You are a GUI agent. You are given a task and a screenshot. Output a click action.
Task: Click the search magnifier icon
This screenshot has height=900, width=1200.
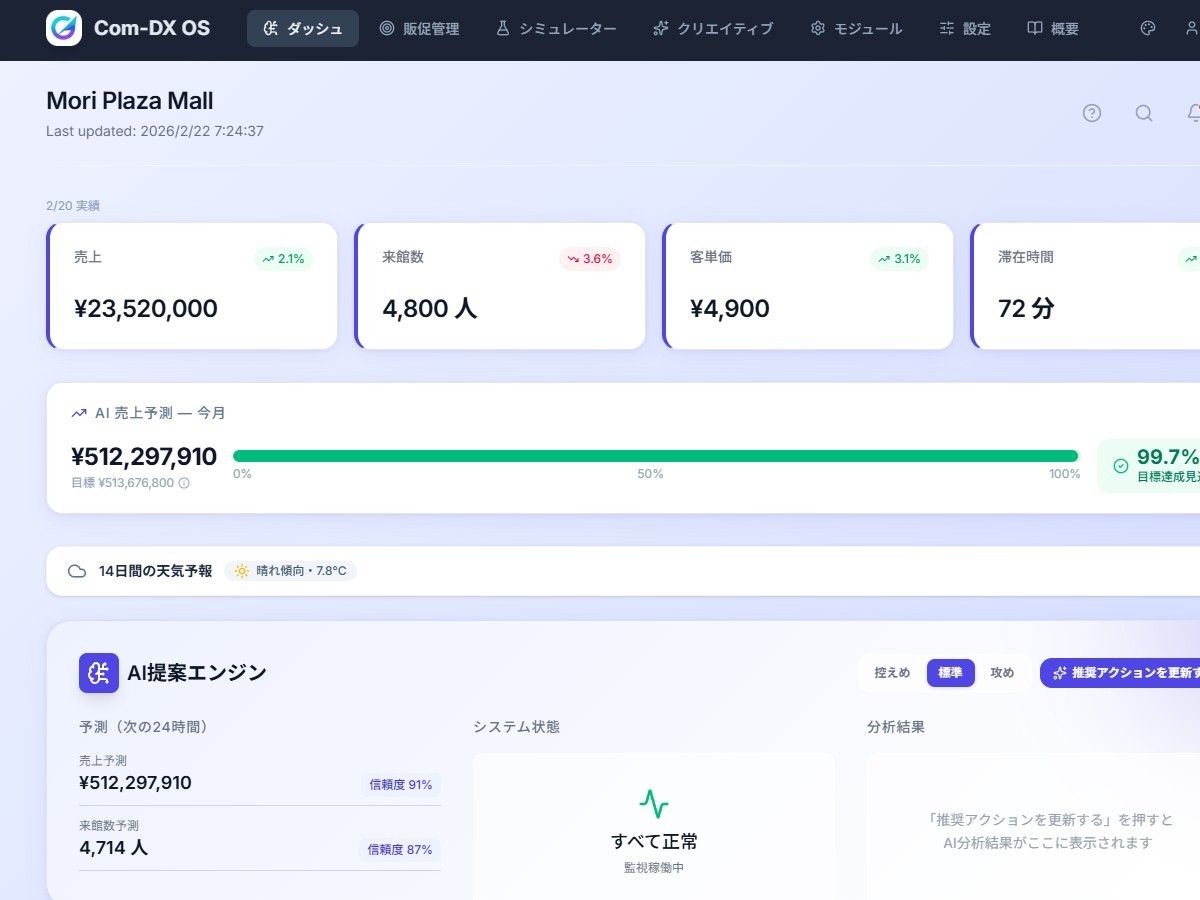click(x=1144, y=113)
